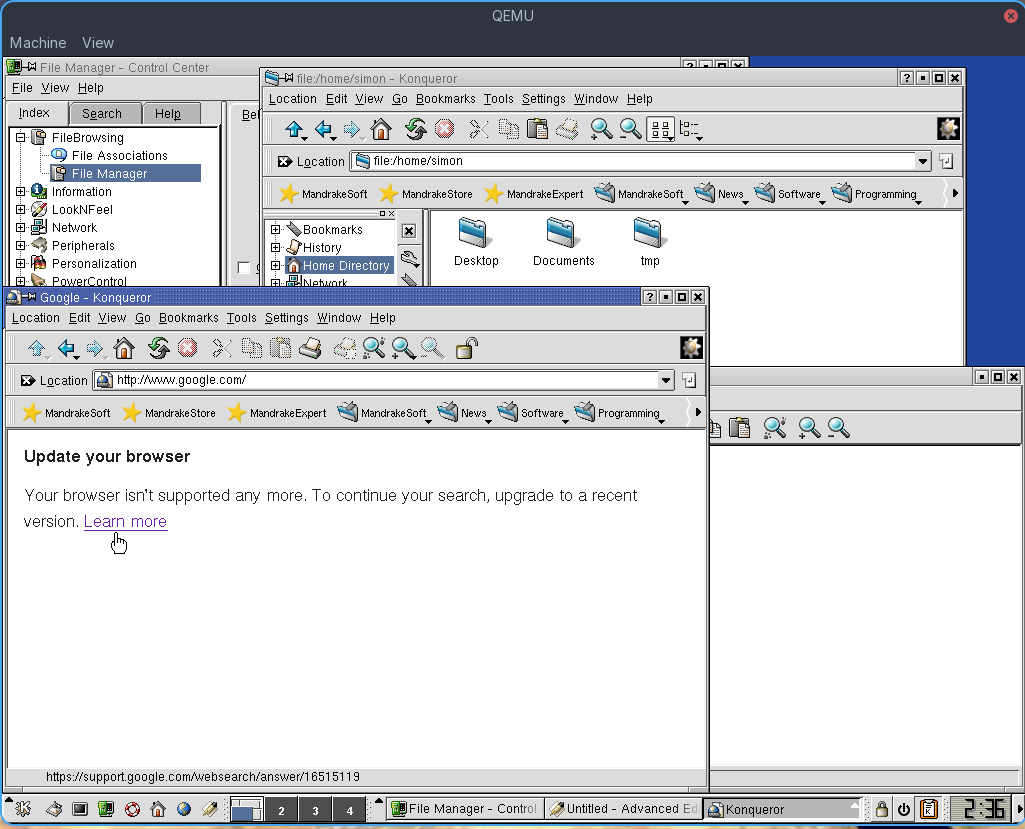Reload the file:/home/simon Konqueror view
Screen dimensions: 1025x829
pos(415,129)
